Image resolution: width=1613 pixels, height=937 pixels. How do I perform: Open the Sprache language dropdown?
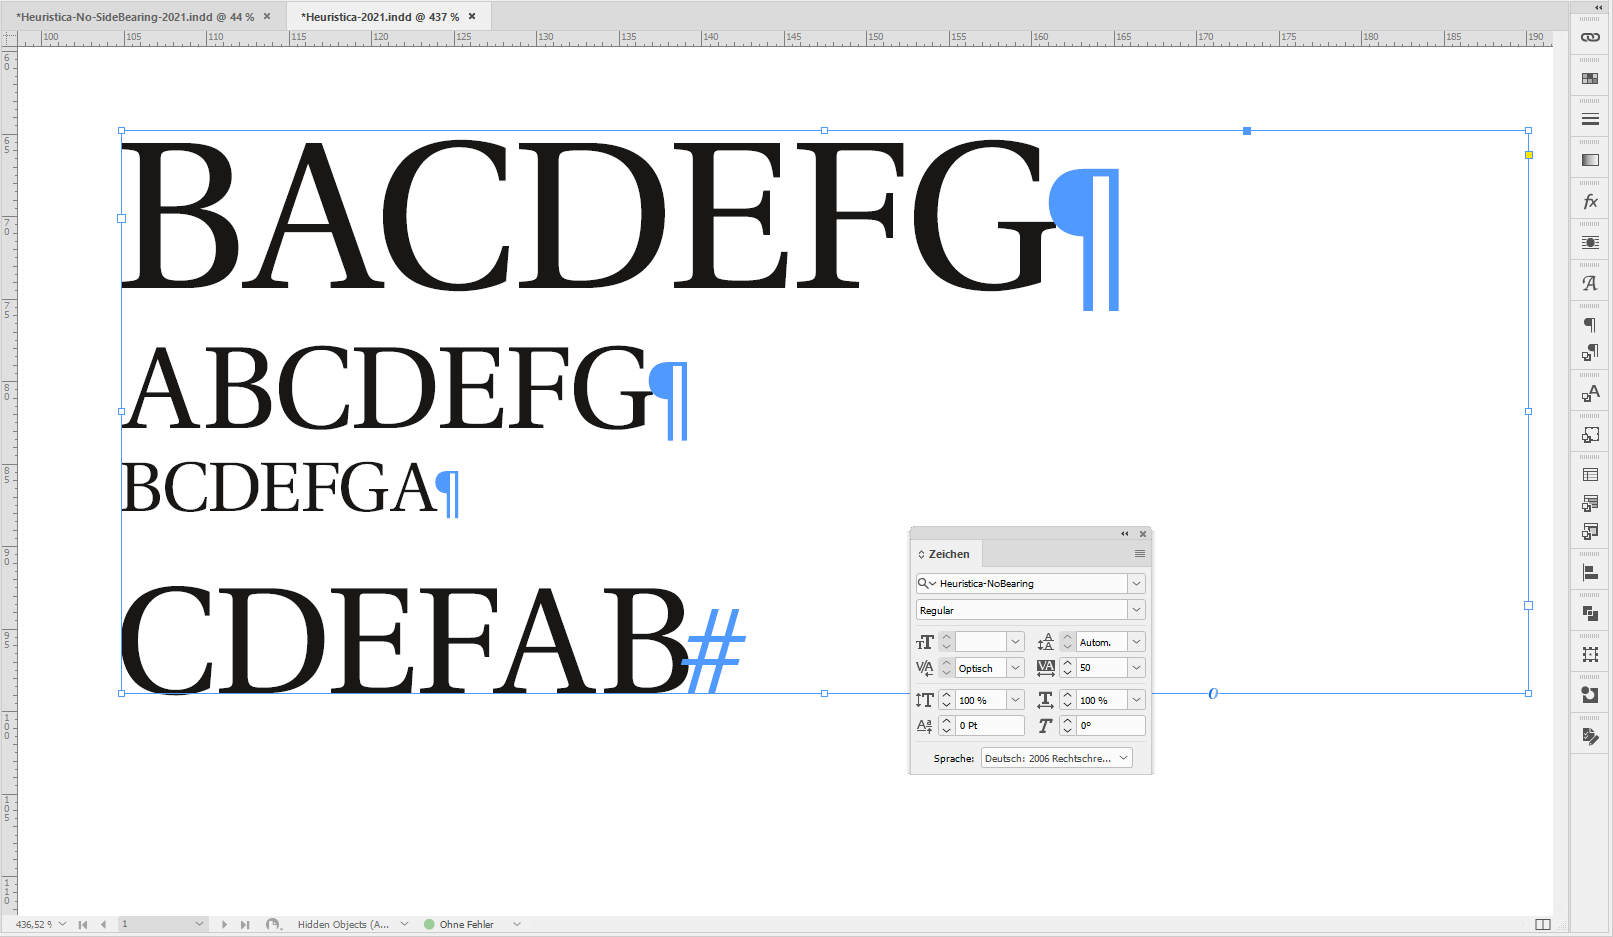pyautogui.click(x=1124, y=758)
